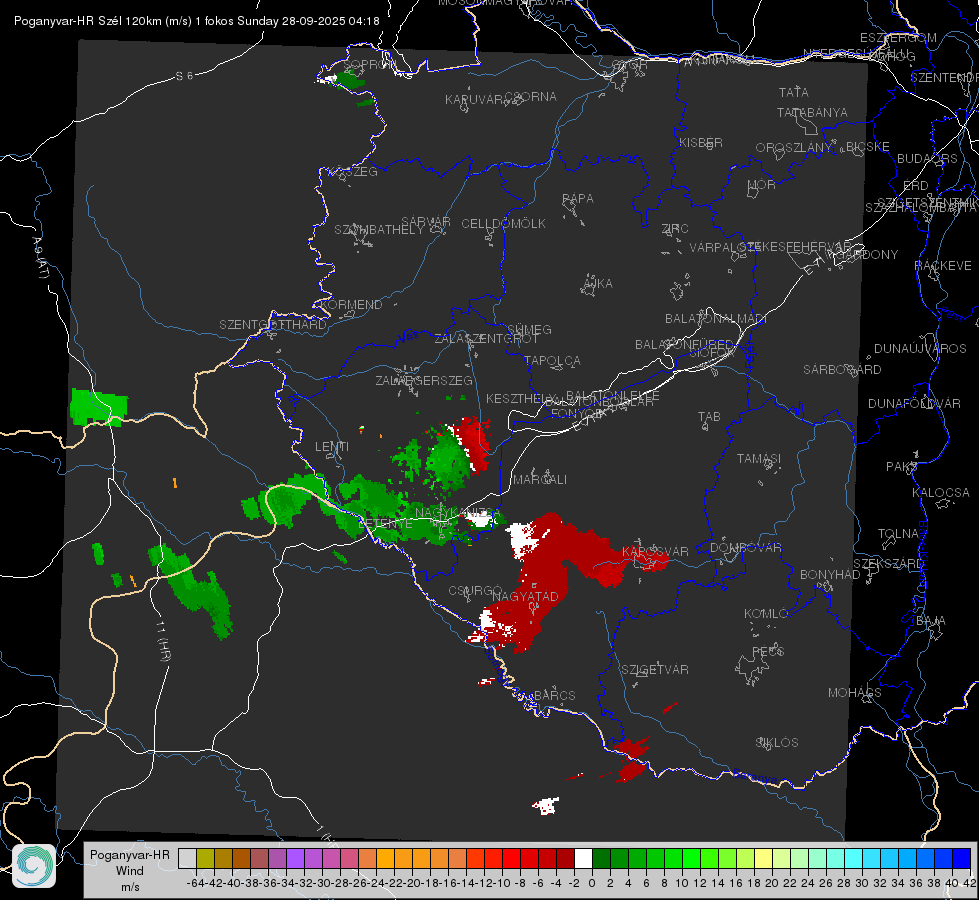Select the TOLNA town label
979x900 pixels.
[898, 534]
